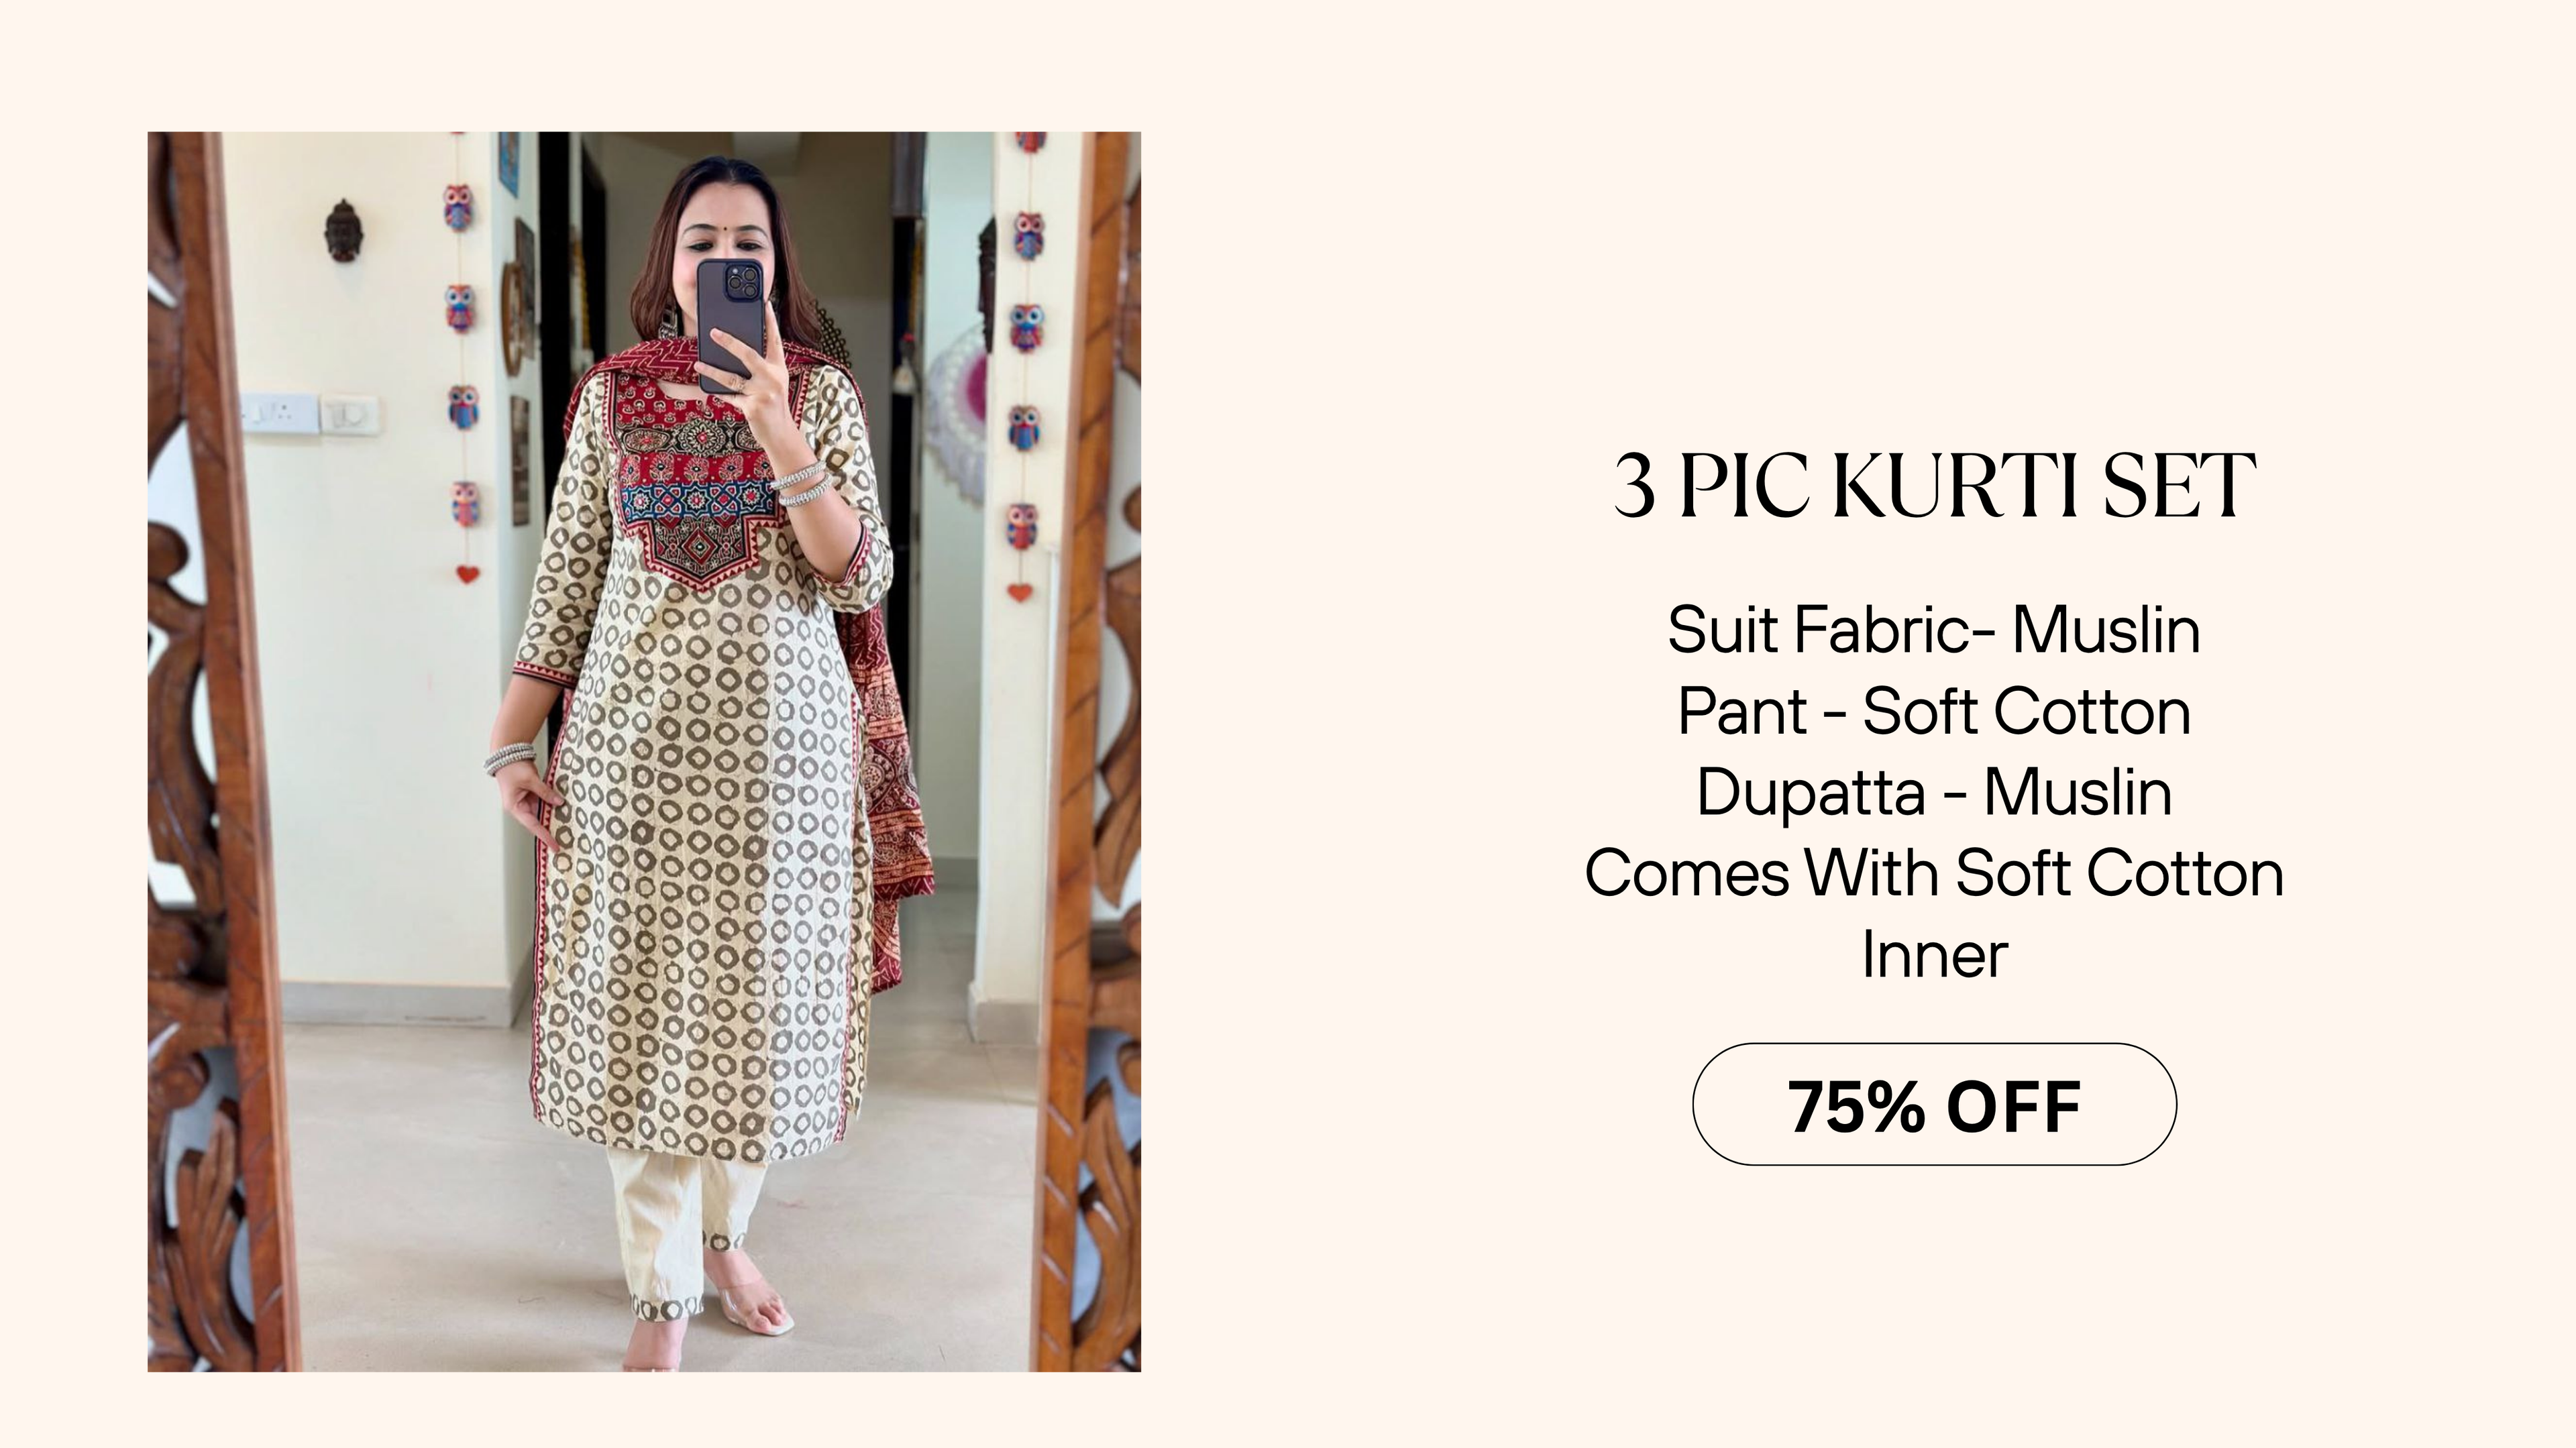
Task: Click the 75% OFF pill button
Action: [1934, 1104]
